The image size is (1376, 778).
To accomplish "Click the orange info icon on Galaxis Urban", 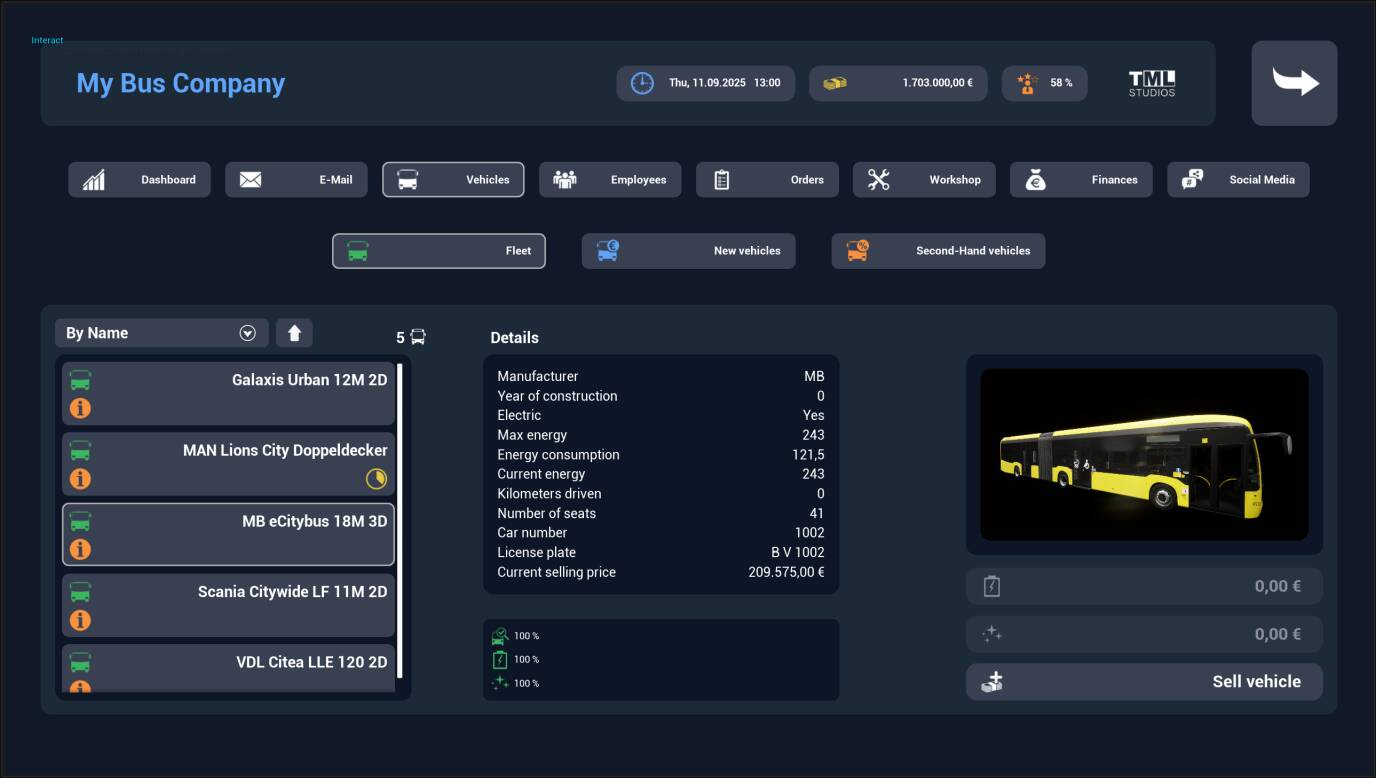I will 80,408.
